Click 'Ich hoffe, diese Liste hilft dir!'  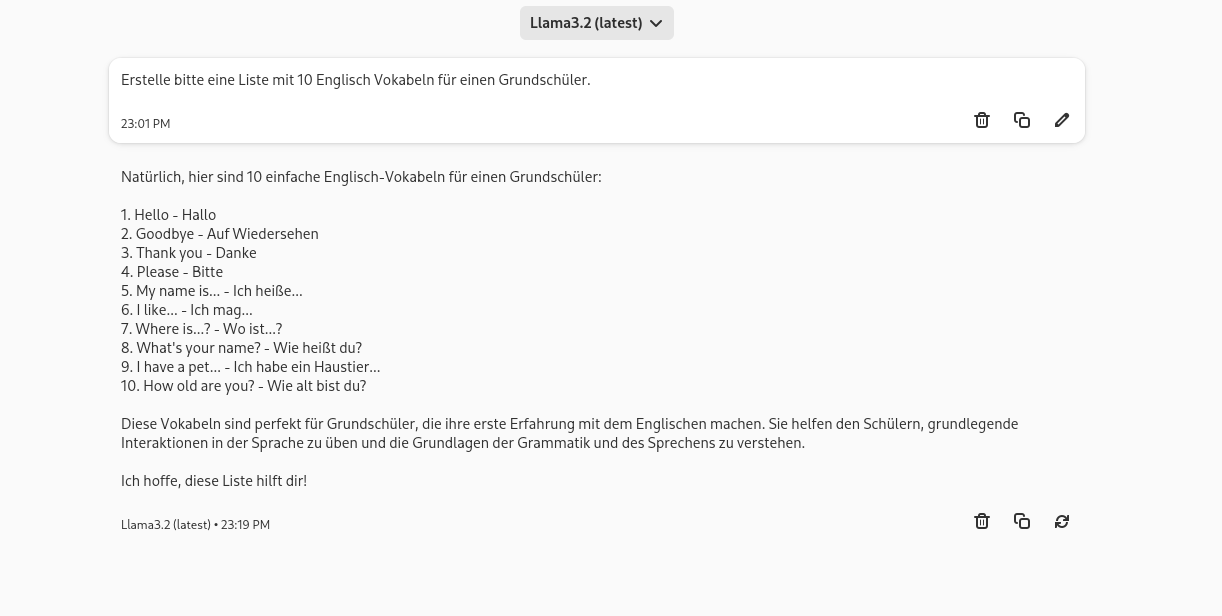pos(214,481)
